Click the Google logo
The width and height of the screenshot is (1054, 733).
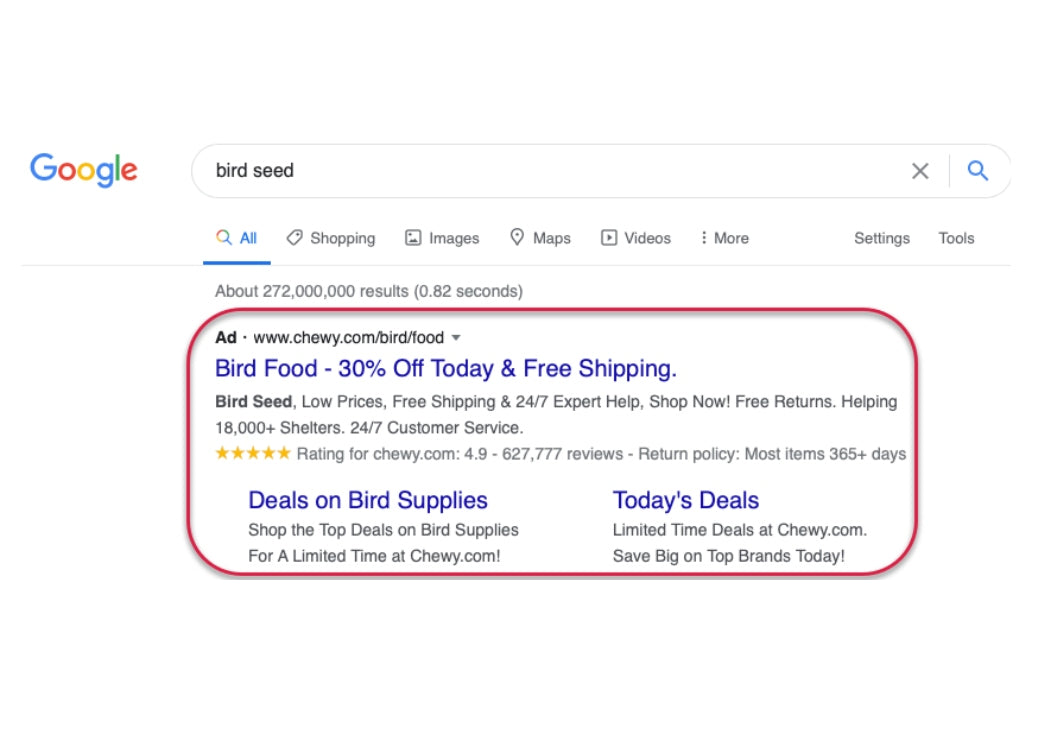coord(84,170)
